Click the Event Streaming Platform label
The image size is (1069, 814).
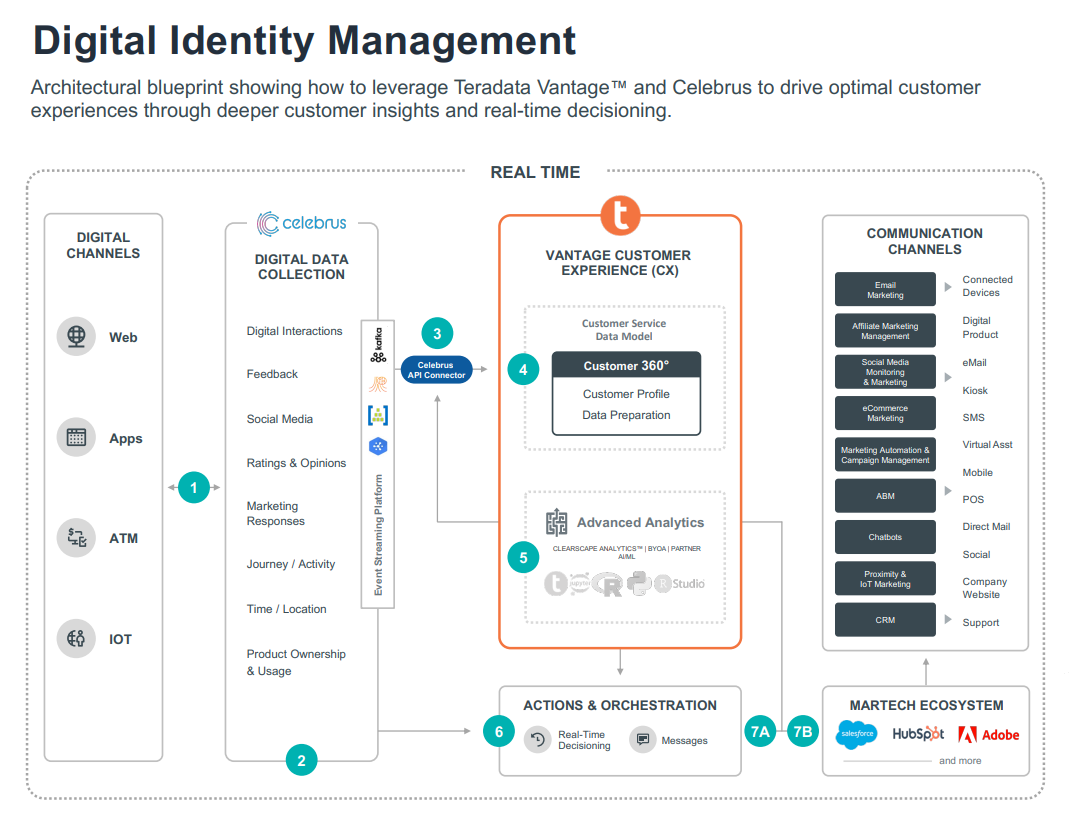pyautogui.click(x=378, y=534)
